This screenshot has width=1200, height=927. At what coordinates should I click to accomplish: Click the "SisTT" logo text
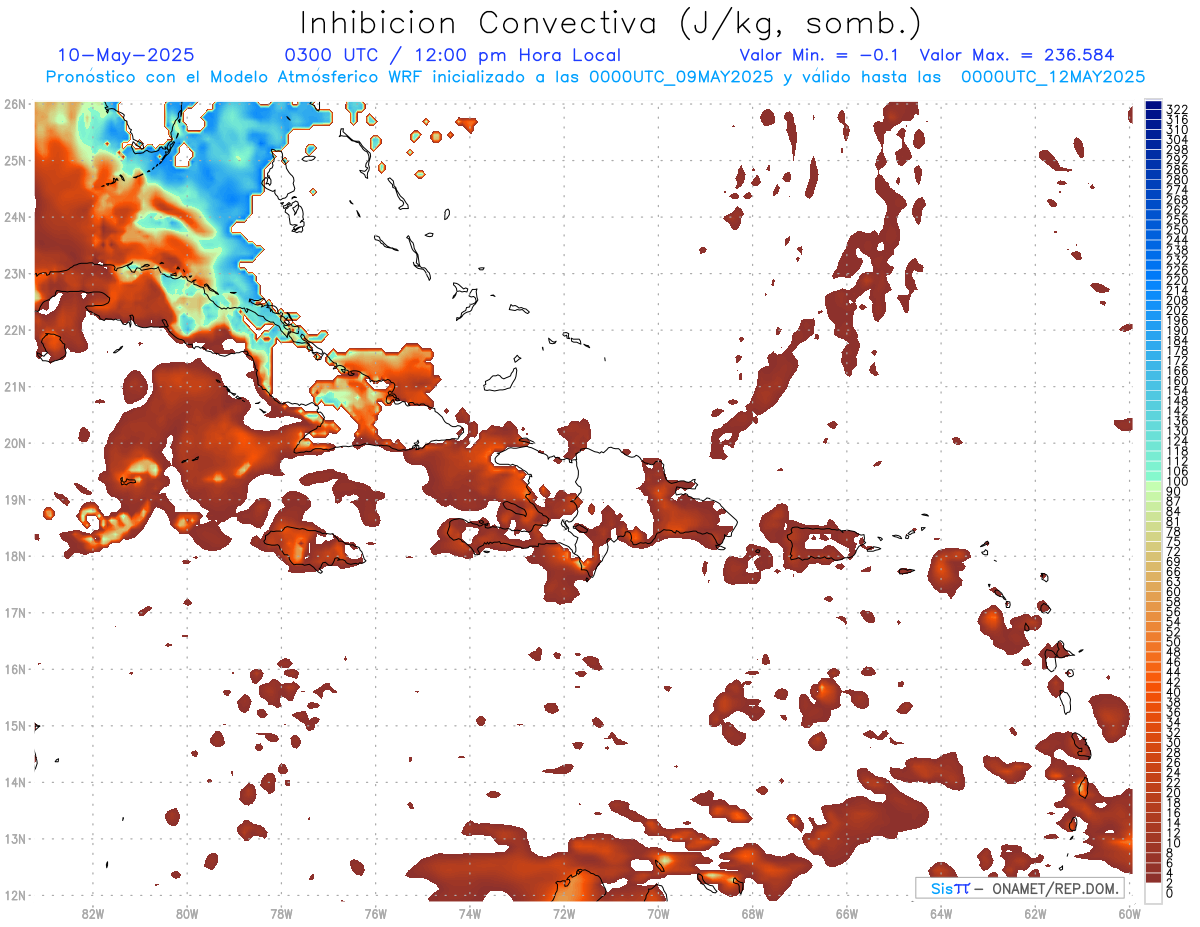click(949, 888)
